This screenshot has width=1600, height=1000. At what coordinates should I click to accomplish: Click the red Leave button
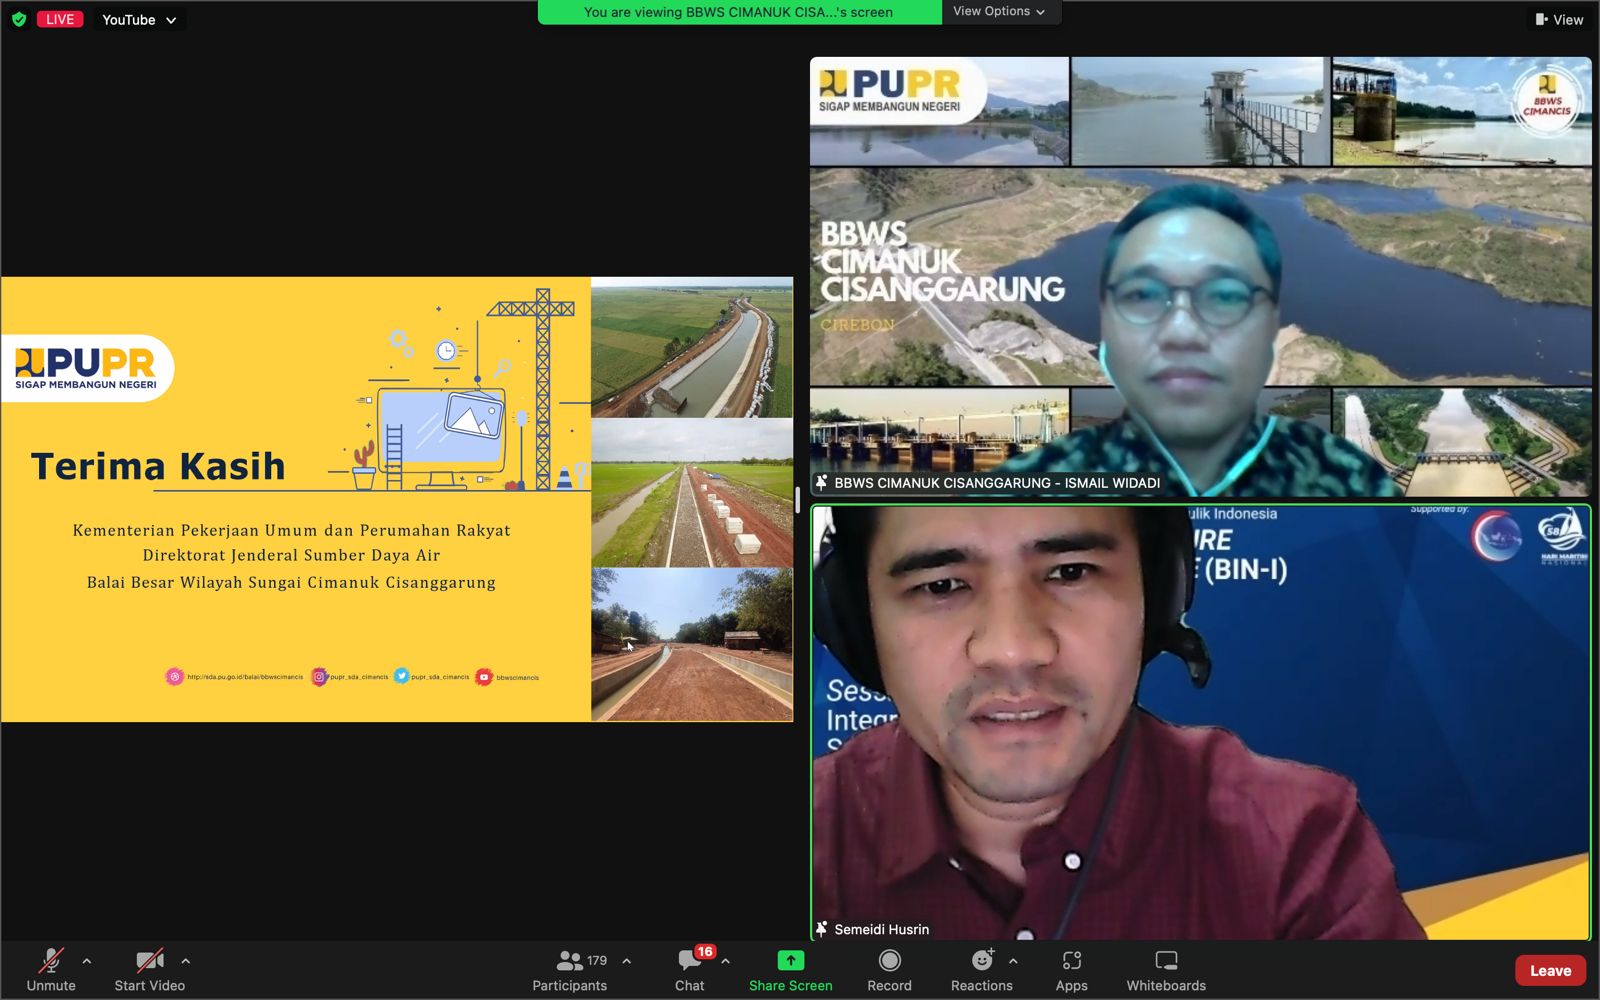tap(1550, 970)
